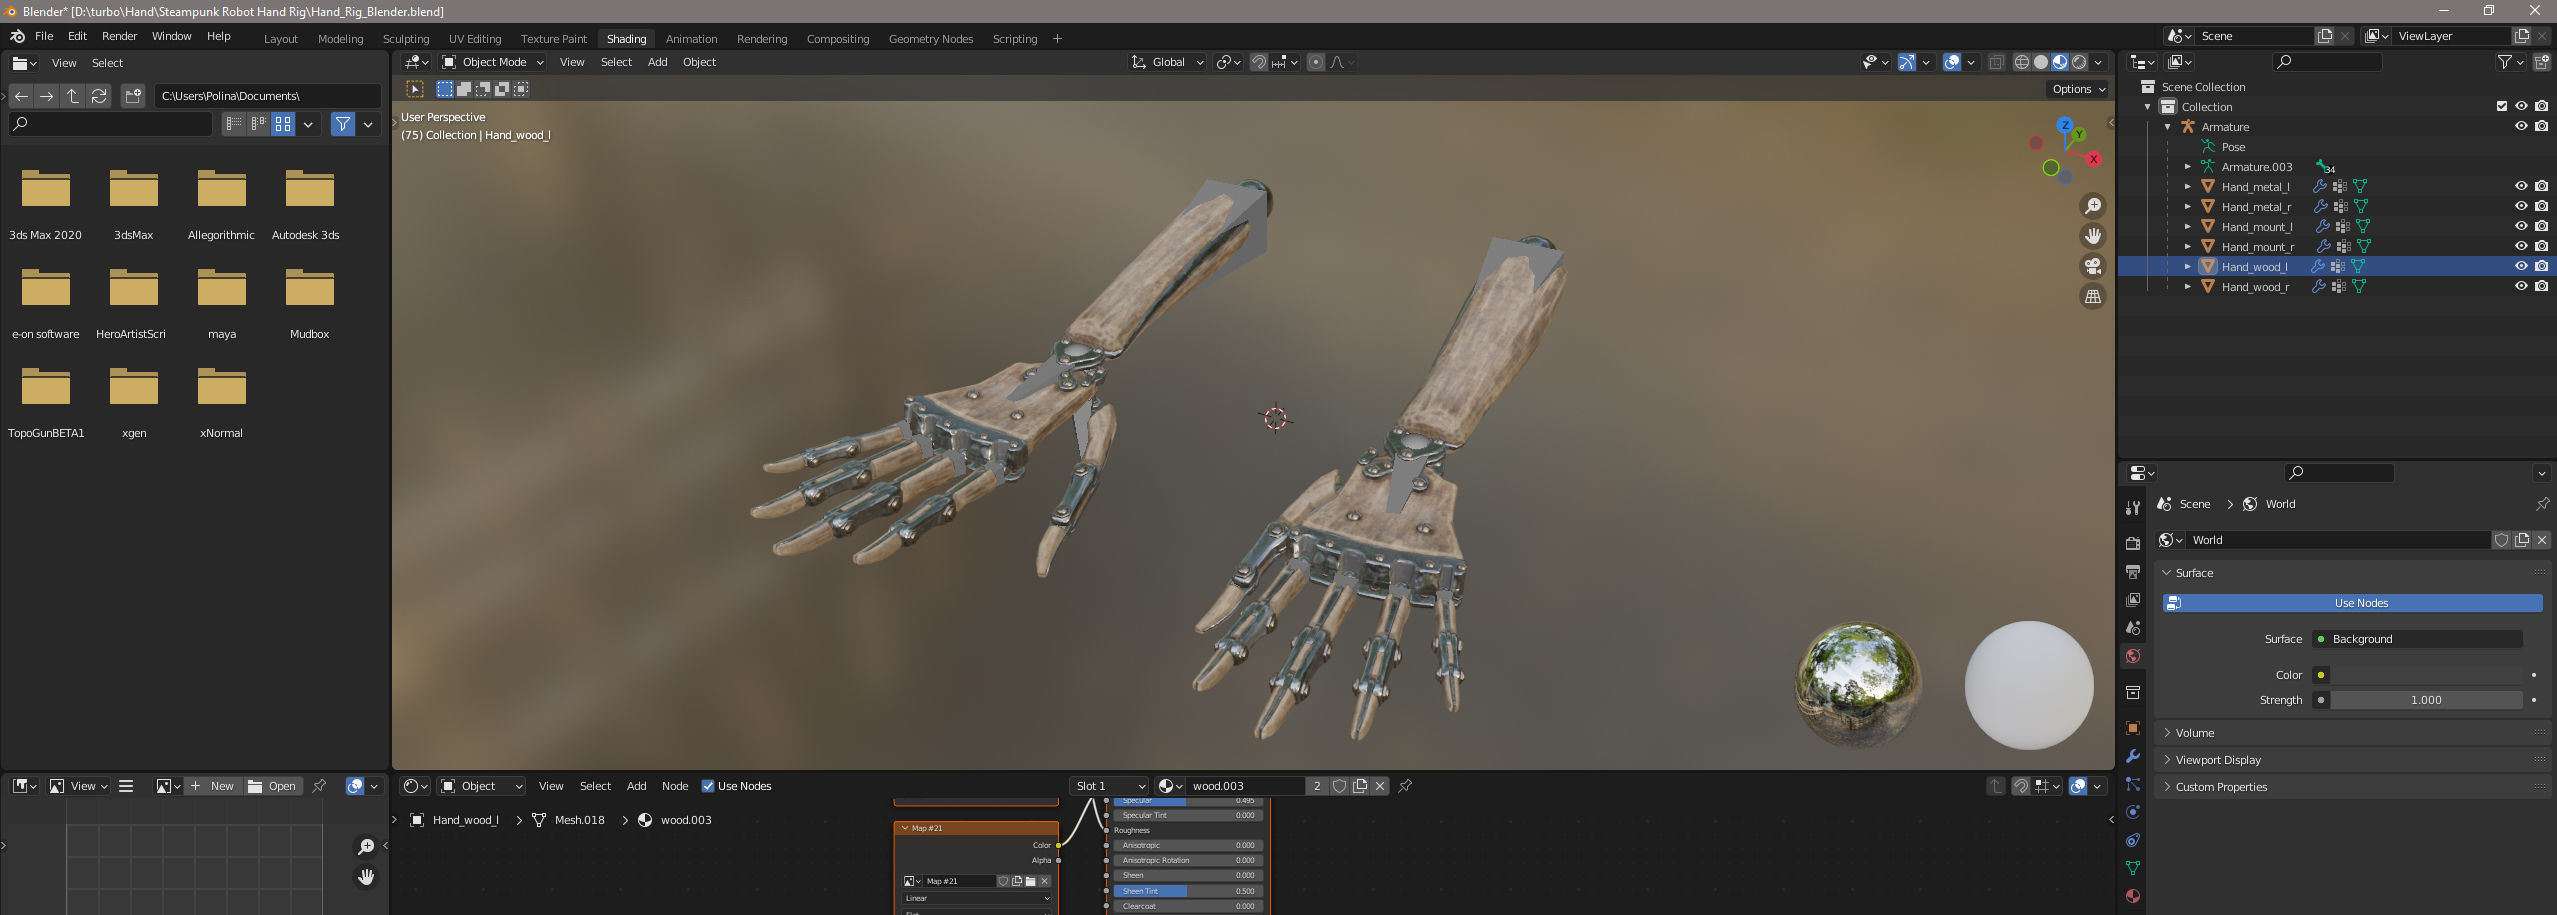
Task: Refresh the file browser list
Action: pyautogui.click(x=99, y=96)
